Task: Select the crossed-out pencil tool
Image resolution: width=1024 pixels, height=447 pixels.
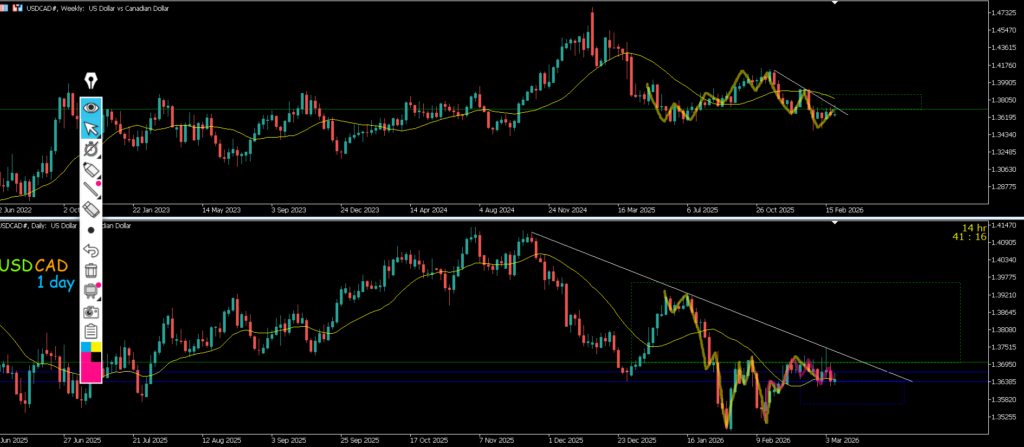Action: pyautogui.click(x=91, y=149)
